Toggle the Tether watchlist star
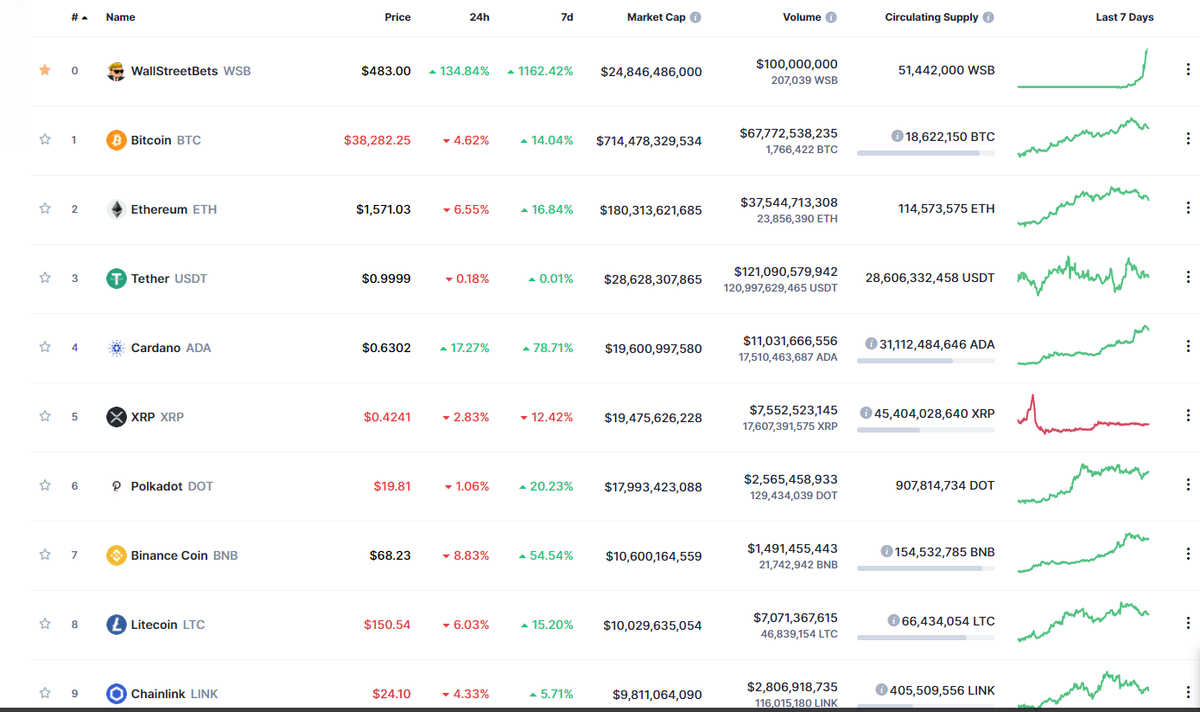The image size is (1200, 712). (45, 278)
